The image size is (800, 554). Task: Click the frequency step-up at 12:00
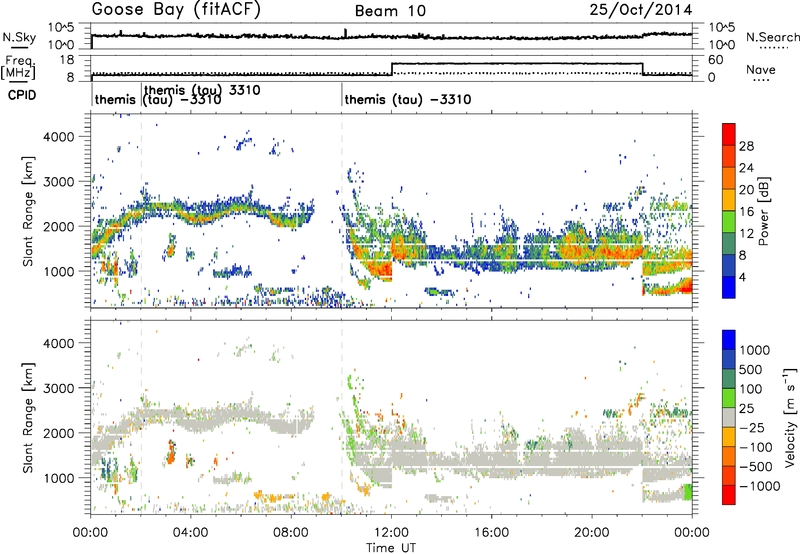click(x=392, y=68)
